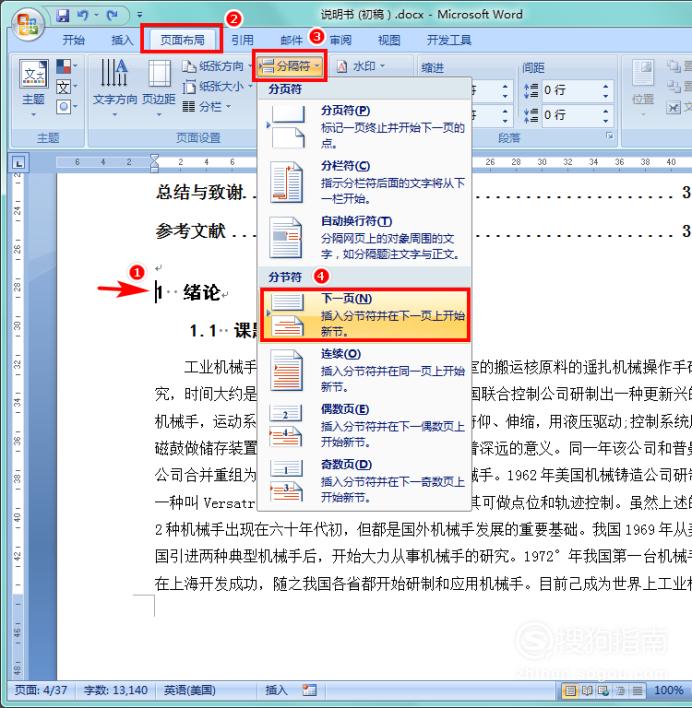
Task: Open the 文字方向 text direction menu
Action: (x=115, y=87)
